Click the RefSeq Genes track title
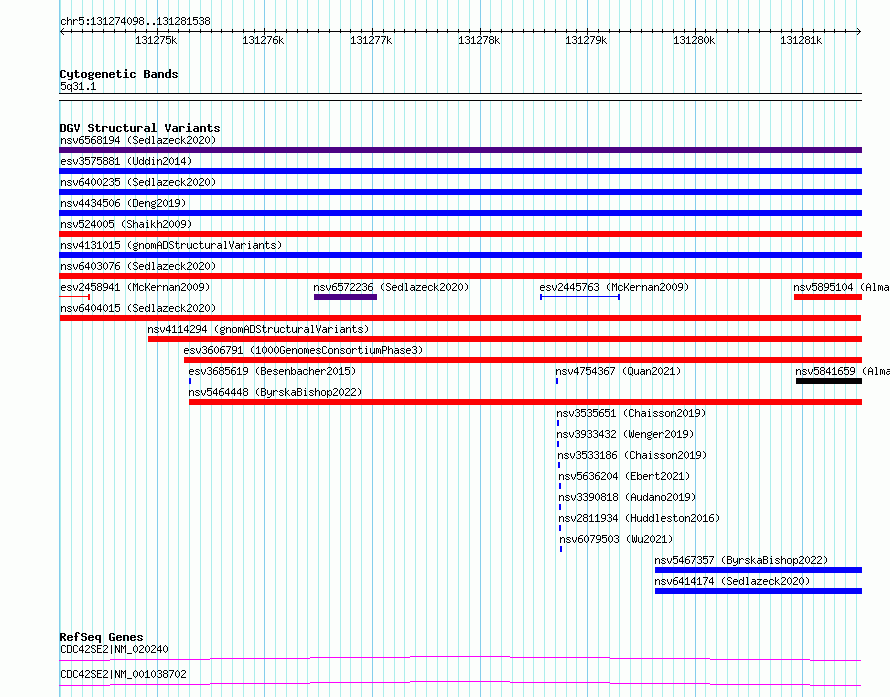 click(101, 637)
